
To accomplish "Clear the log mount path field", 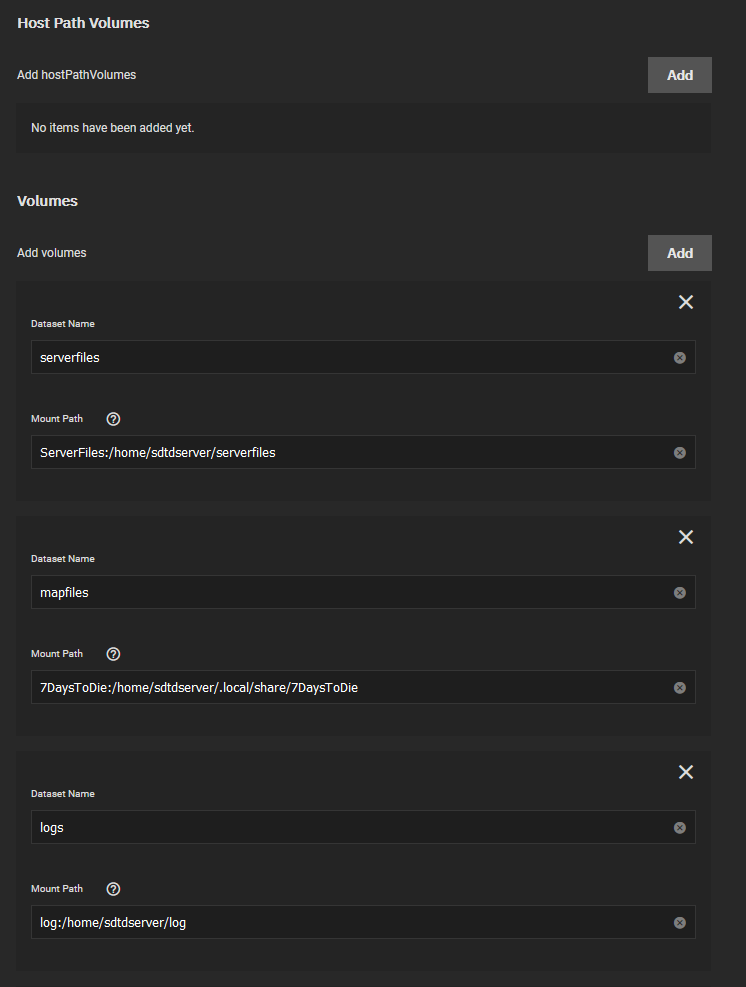I will (679, 923).
